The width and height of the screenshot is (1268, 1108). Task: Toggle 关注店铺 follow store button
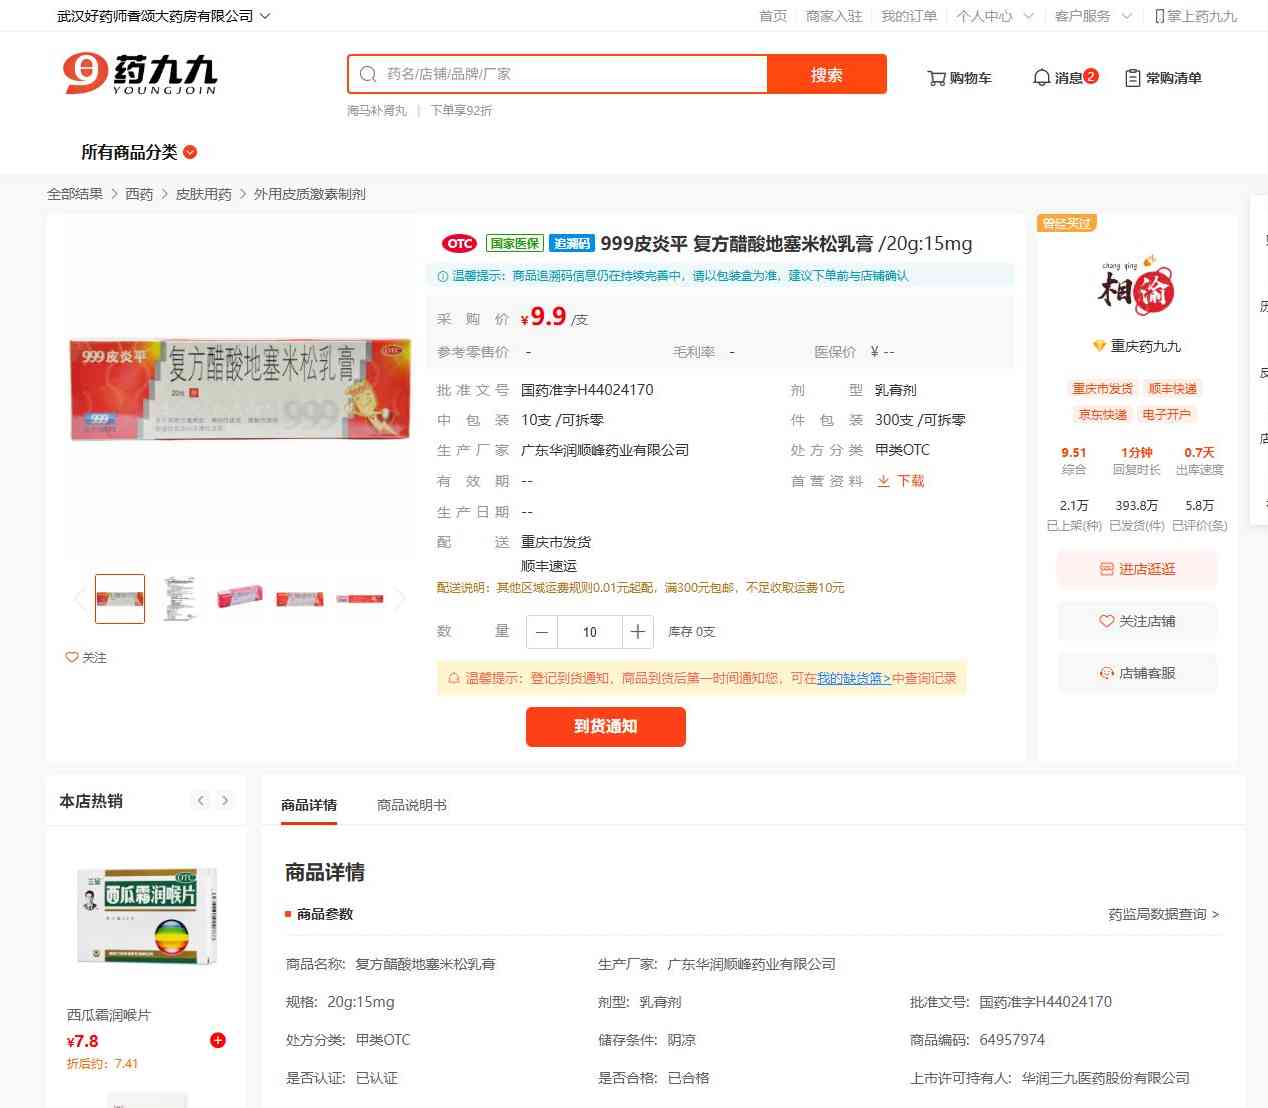[x=1137, y=621]
